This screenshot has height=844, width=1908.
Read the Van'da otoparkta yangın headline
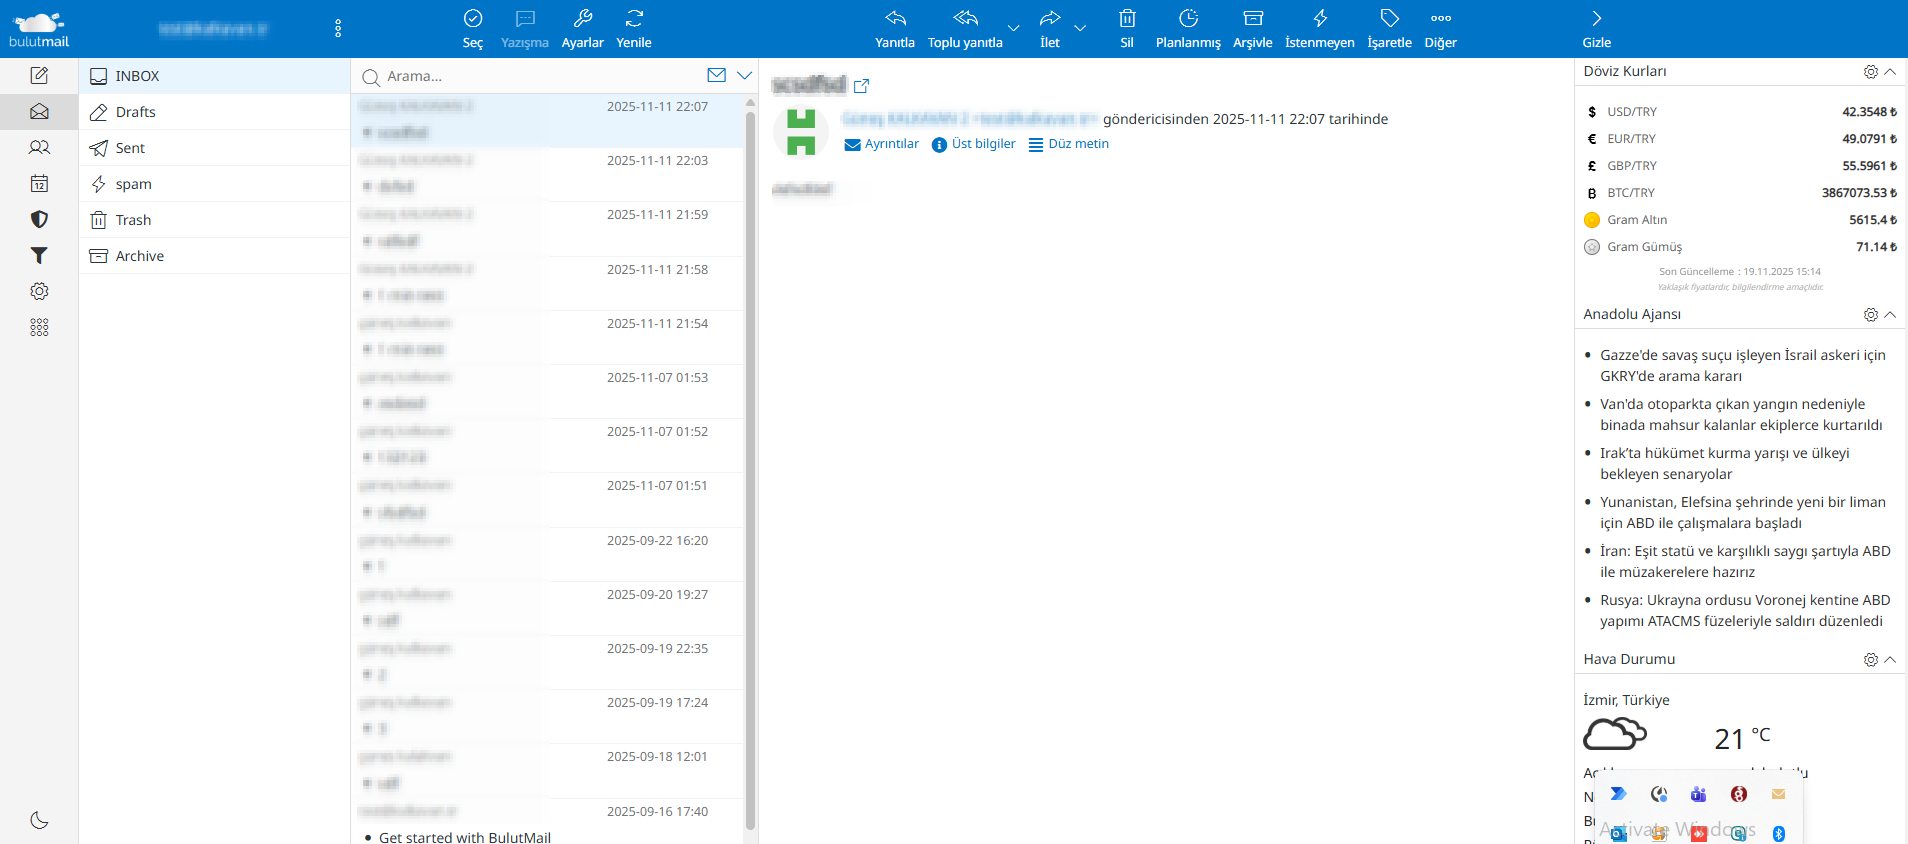coord(1741,415)
